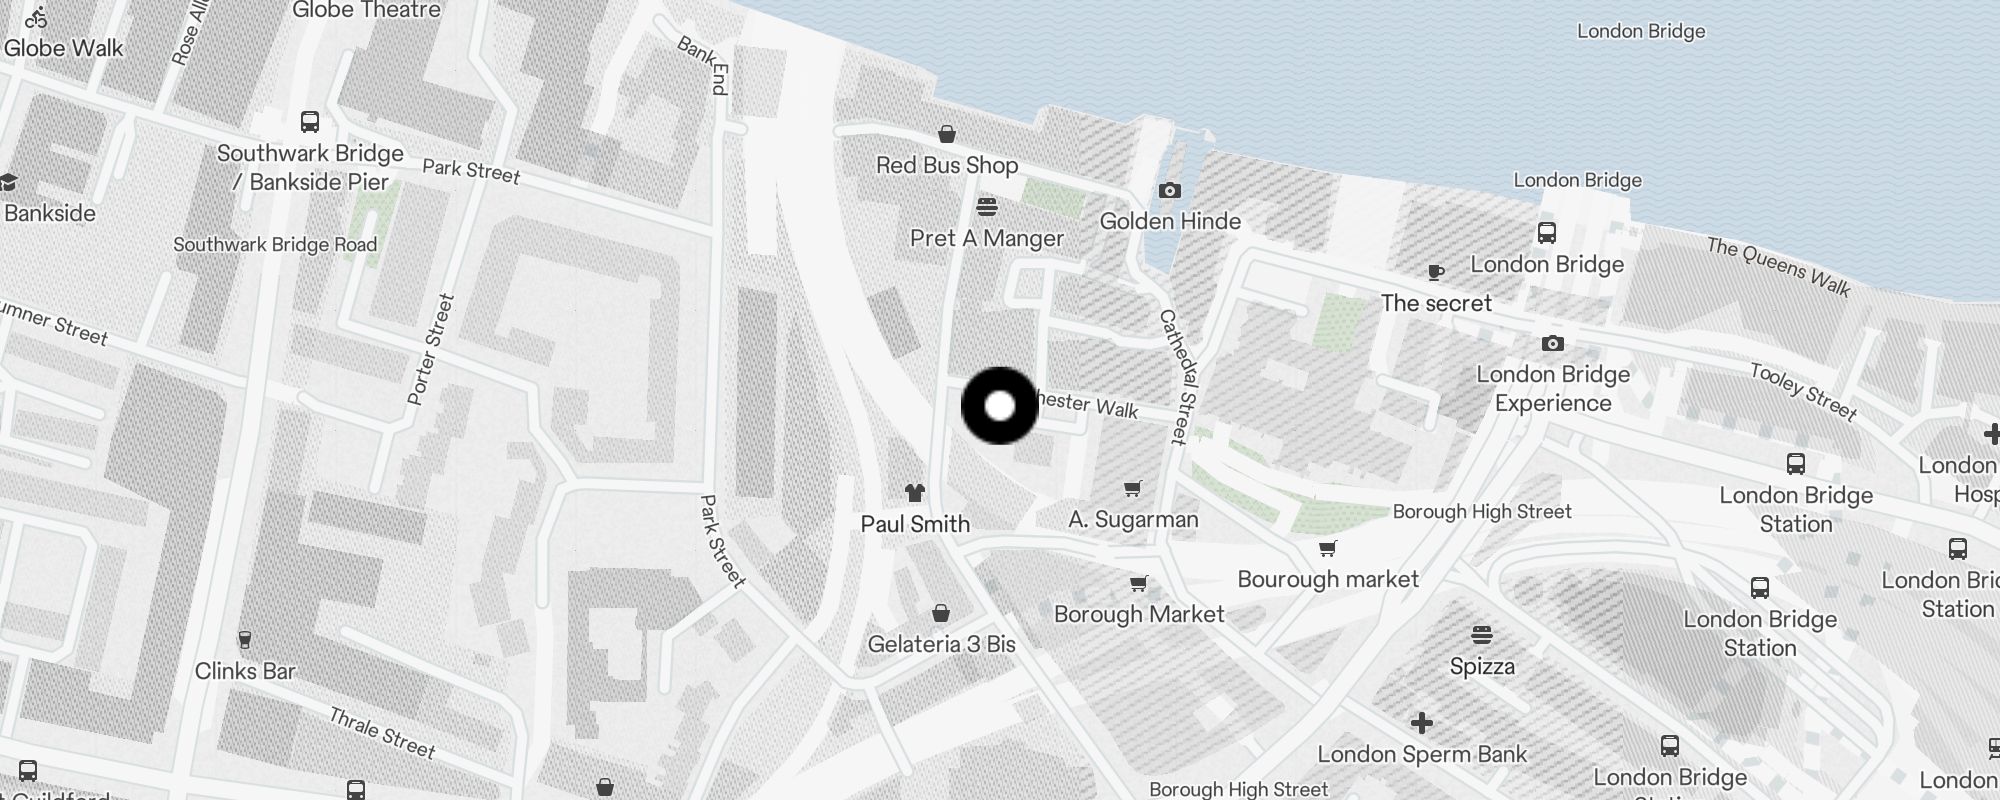Open the Pret A Manger burger icon
The height and width of the screenshot is (800, 2000).
coord(987,207)
